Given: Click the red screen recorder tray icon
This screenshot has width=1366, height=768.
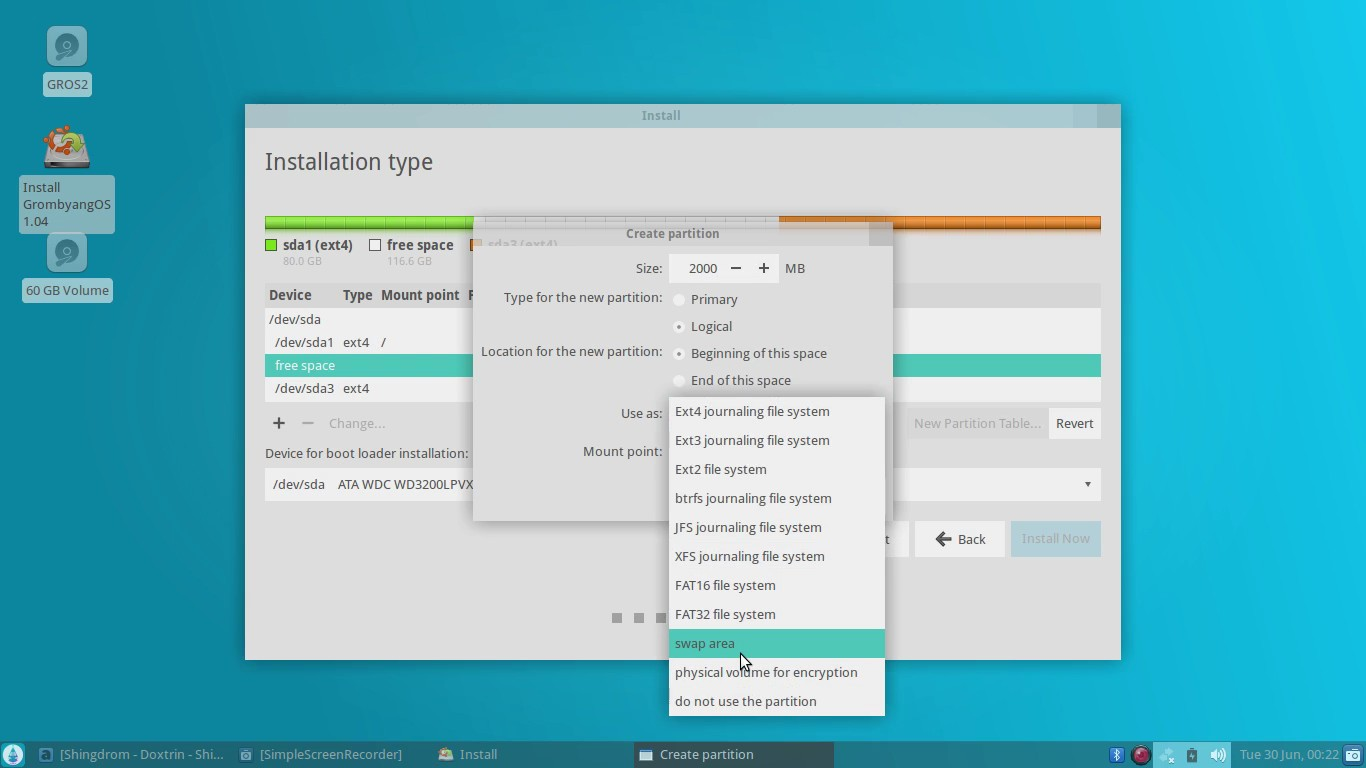Looking at the screenshot, I should point(1141,755).
